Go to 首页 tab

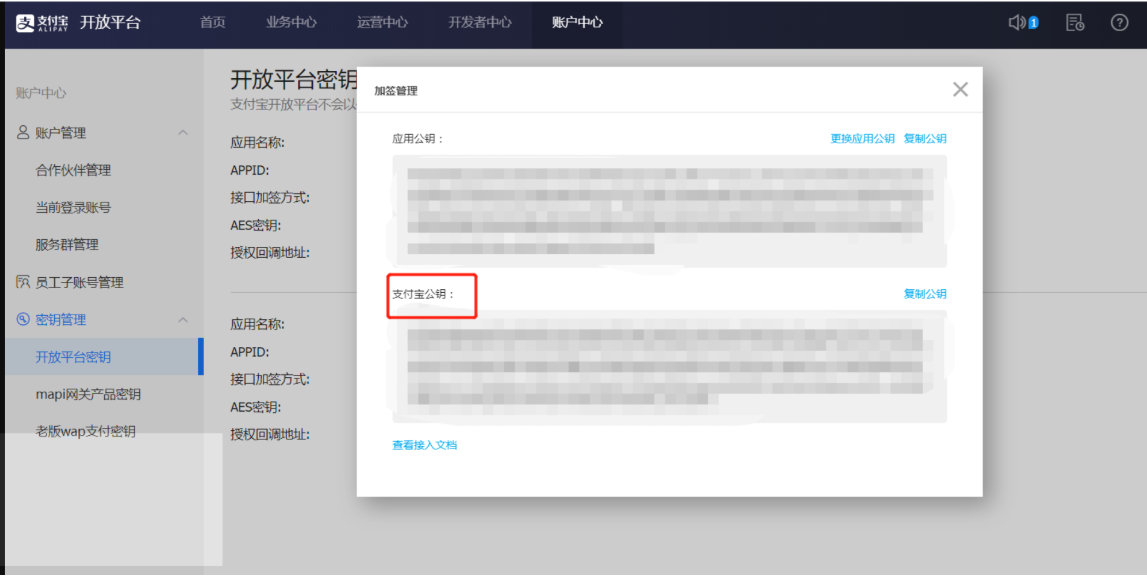click(213, 23)
